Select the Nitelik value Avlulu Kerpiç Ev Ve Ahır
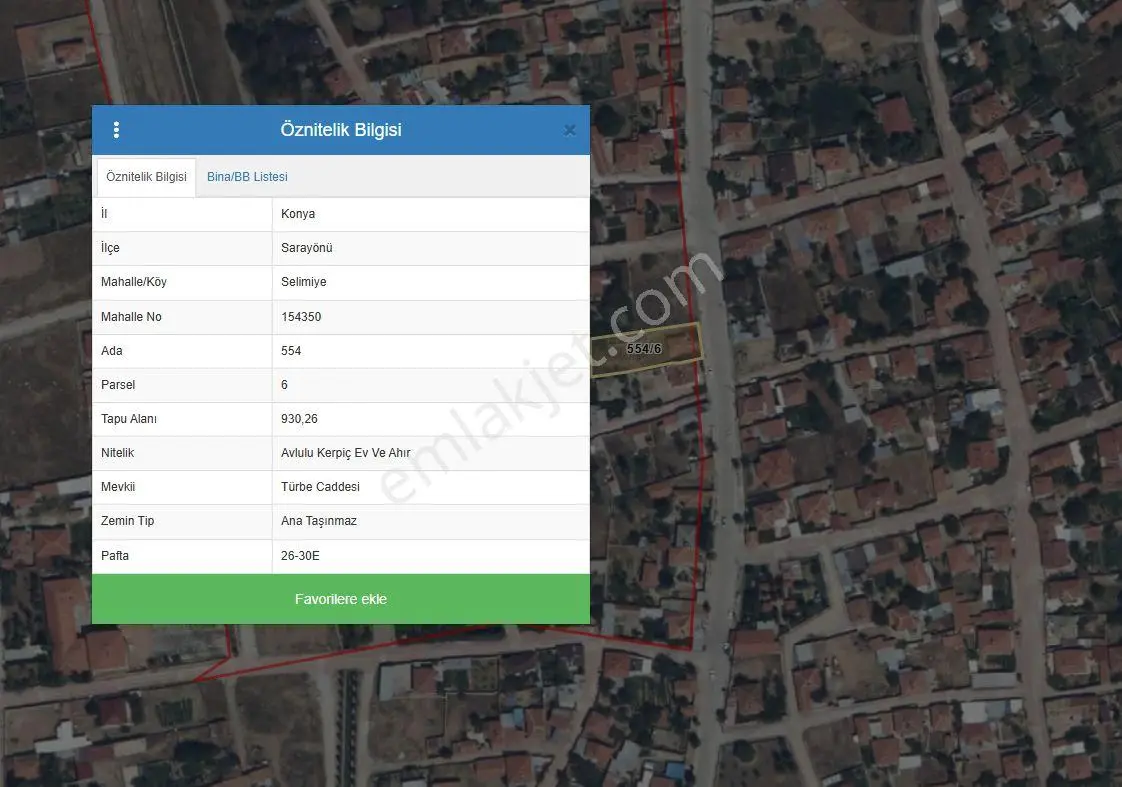 [346, 453]
